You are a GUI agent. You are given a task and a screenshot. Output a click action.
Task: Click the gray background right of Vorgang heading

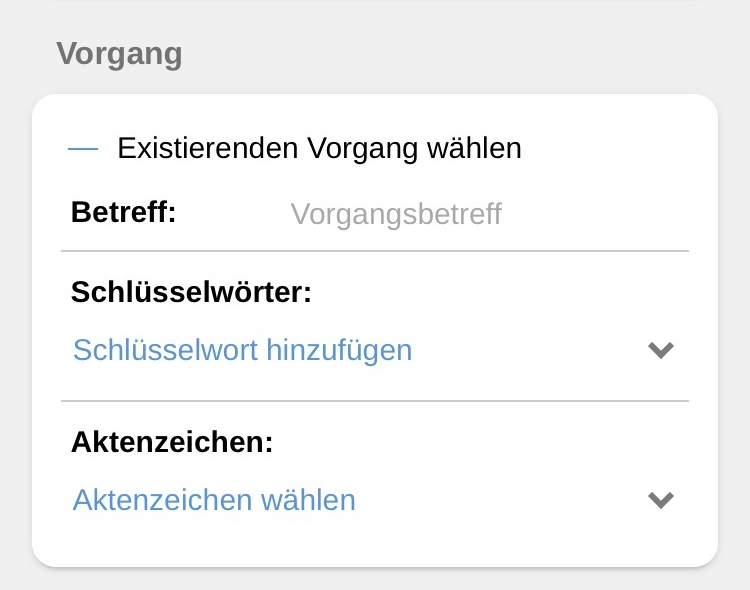[450, 53]
